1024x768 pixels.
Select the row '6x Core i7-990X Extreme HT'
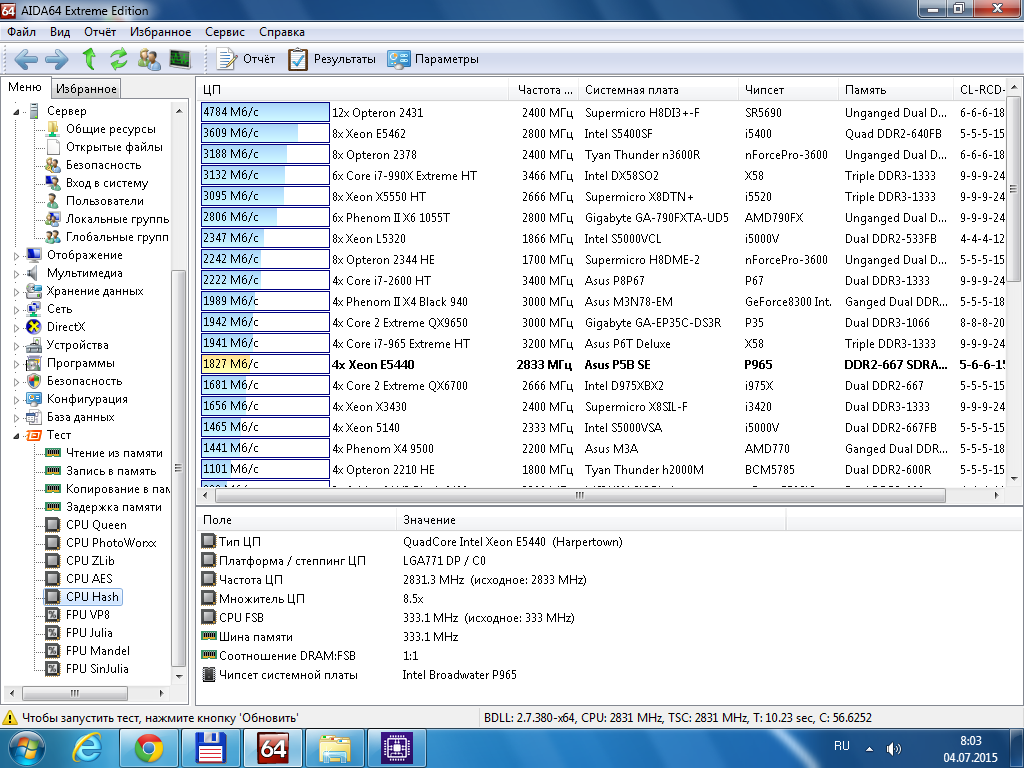tap(601, 176)
